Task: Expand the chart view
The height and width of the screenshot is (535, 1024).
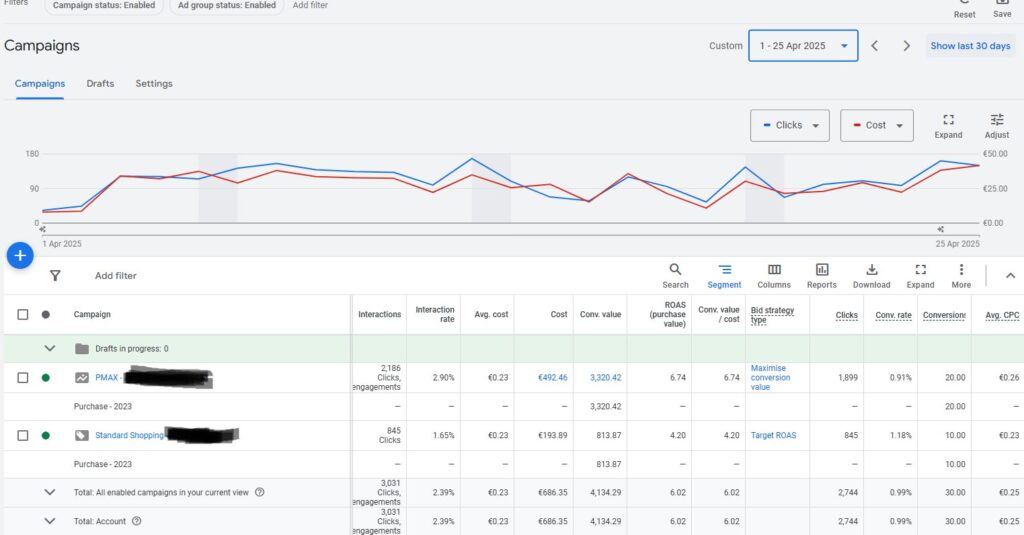Action: click(x=948, y=125)
